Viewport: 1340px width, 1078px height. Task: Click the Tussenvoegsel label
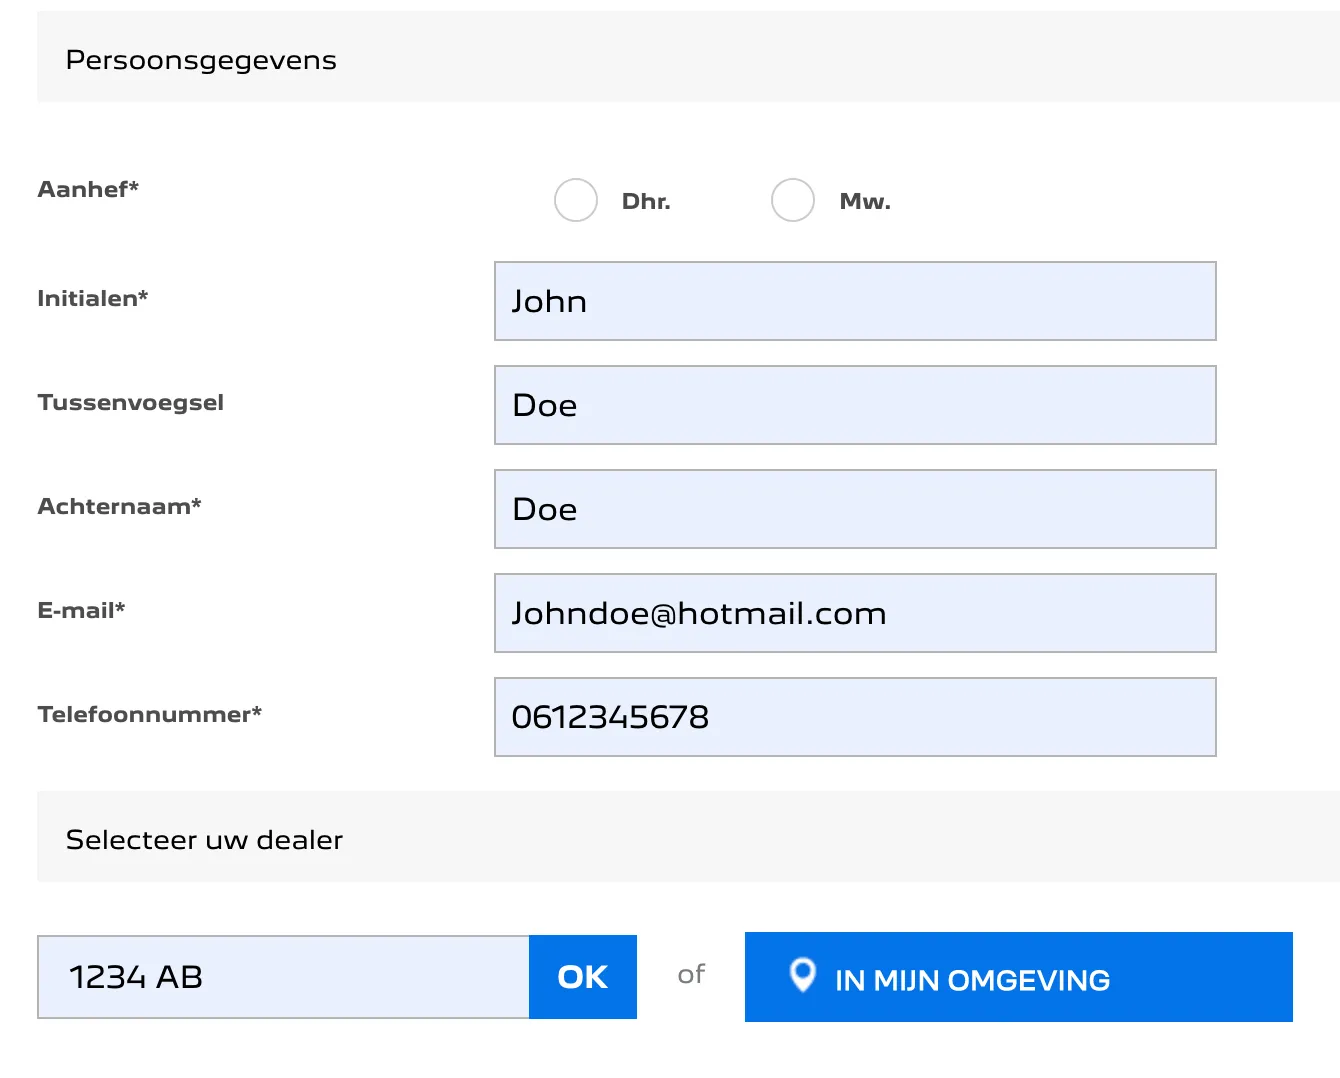pyautogui.click(x=131, y=402)
